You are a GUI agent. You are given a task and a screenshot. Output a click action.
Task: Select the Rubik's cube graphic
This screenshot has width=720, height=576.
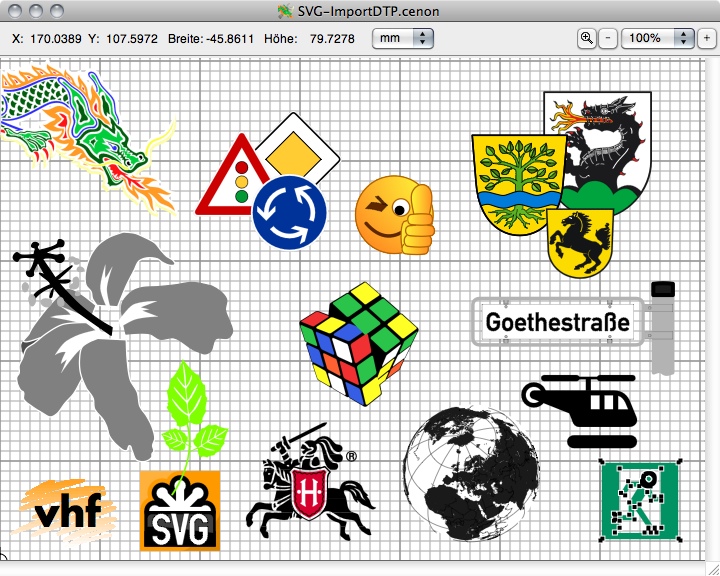coord(359,344)
